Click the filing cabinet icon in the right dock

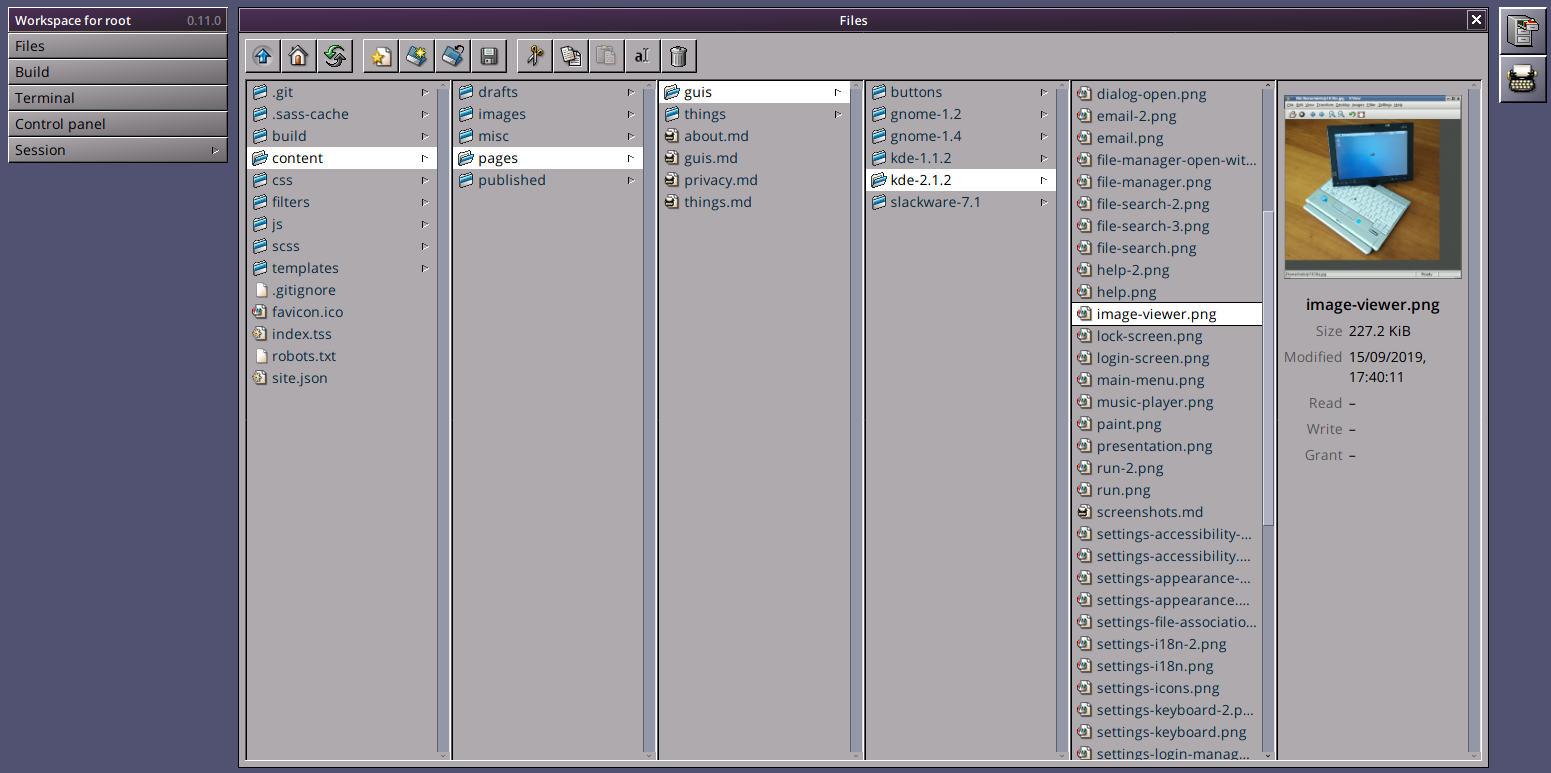click(x=1522, y=32)
